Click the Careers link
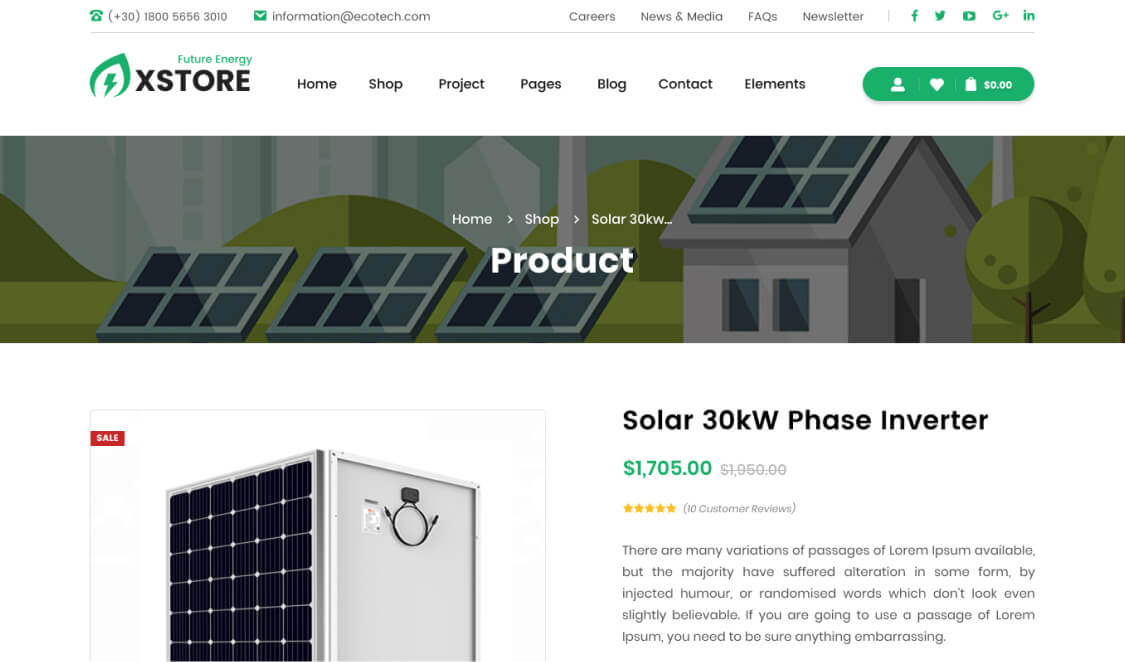 click(592, 16)
